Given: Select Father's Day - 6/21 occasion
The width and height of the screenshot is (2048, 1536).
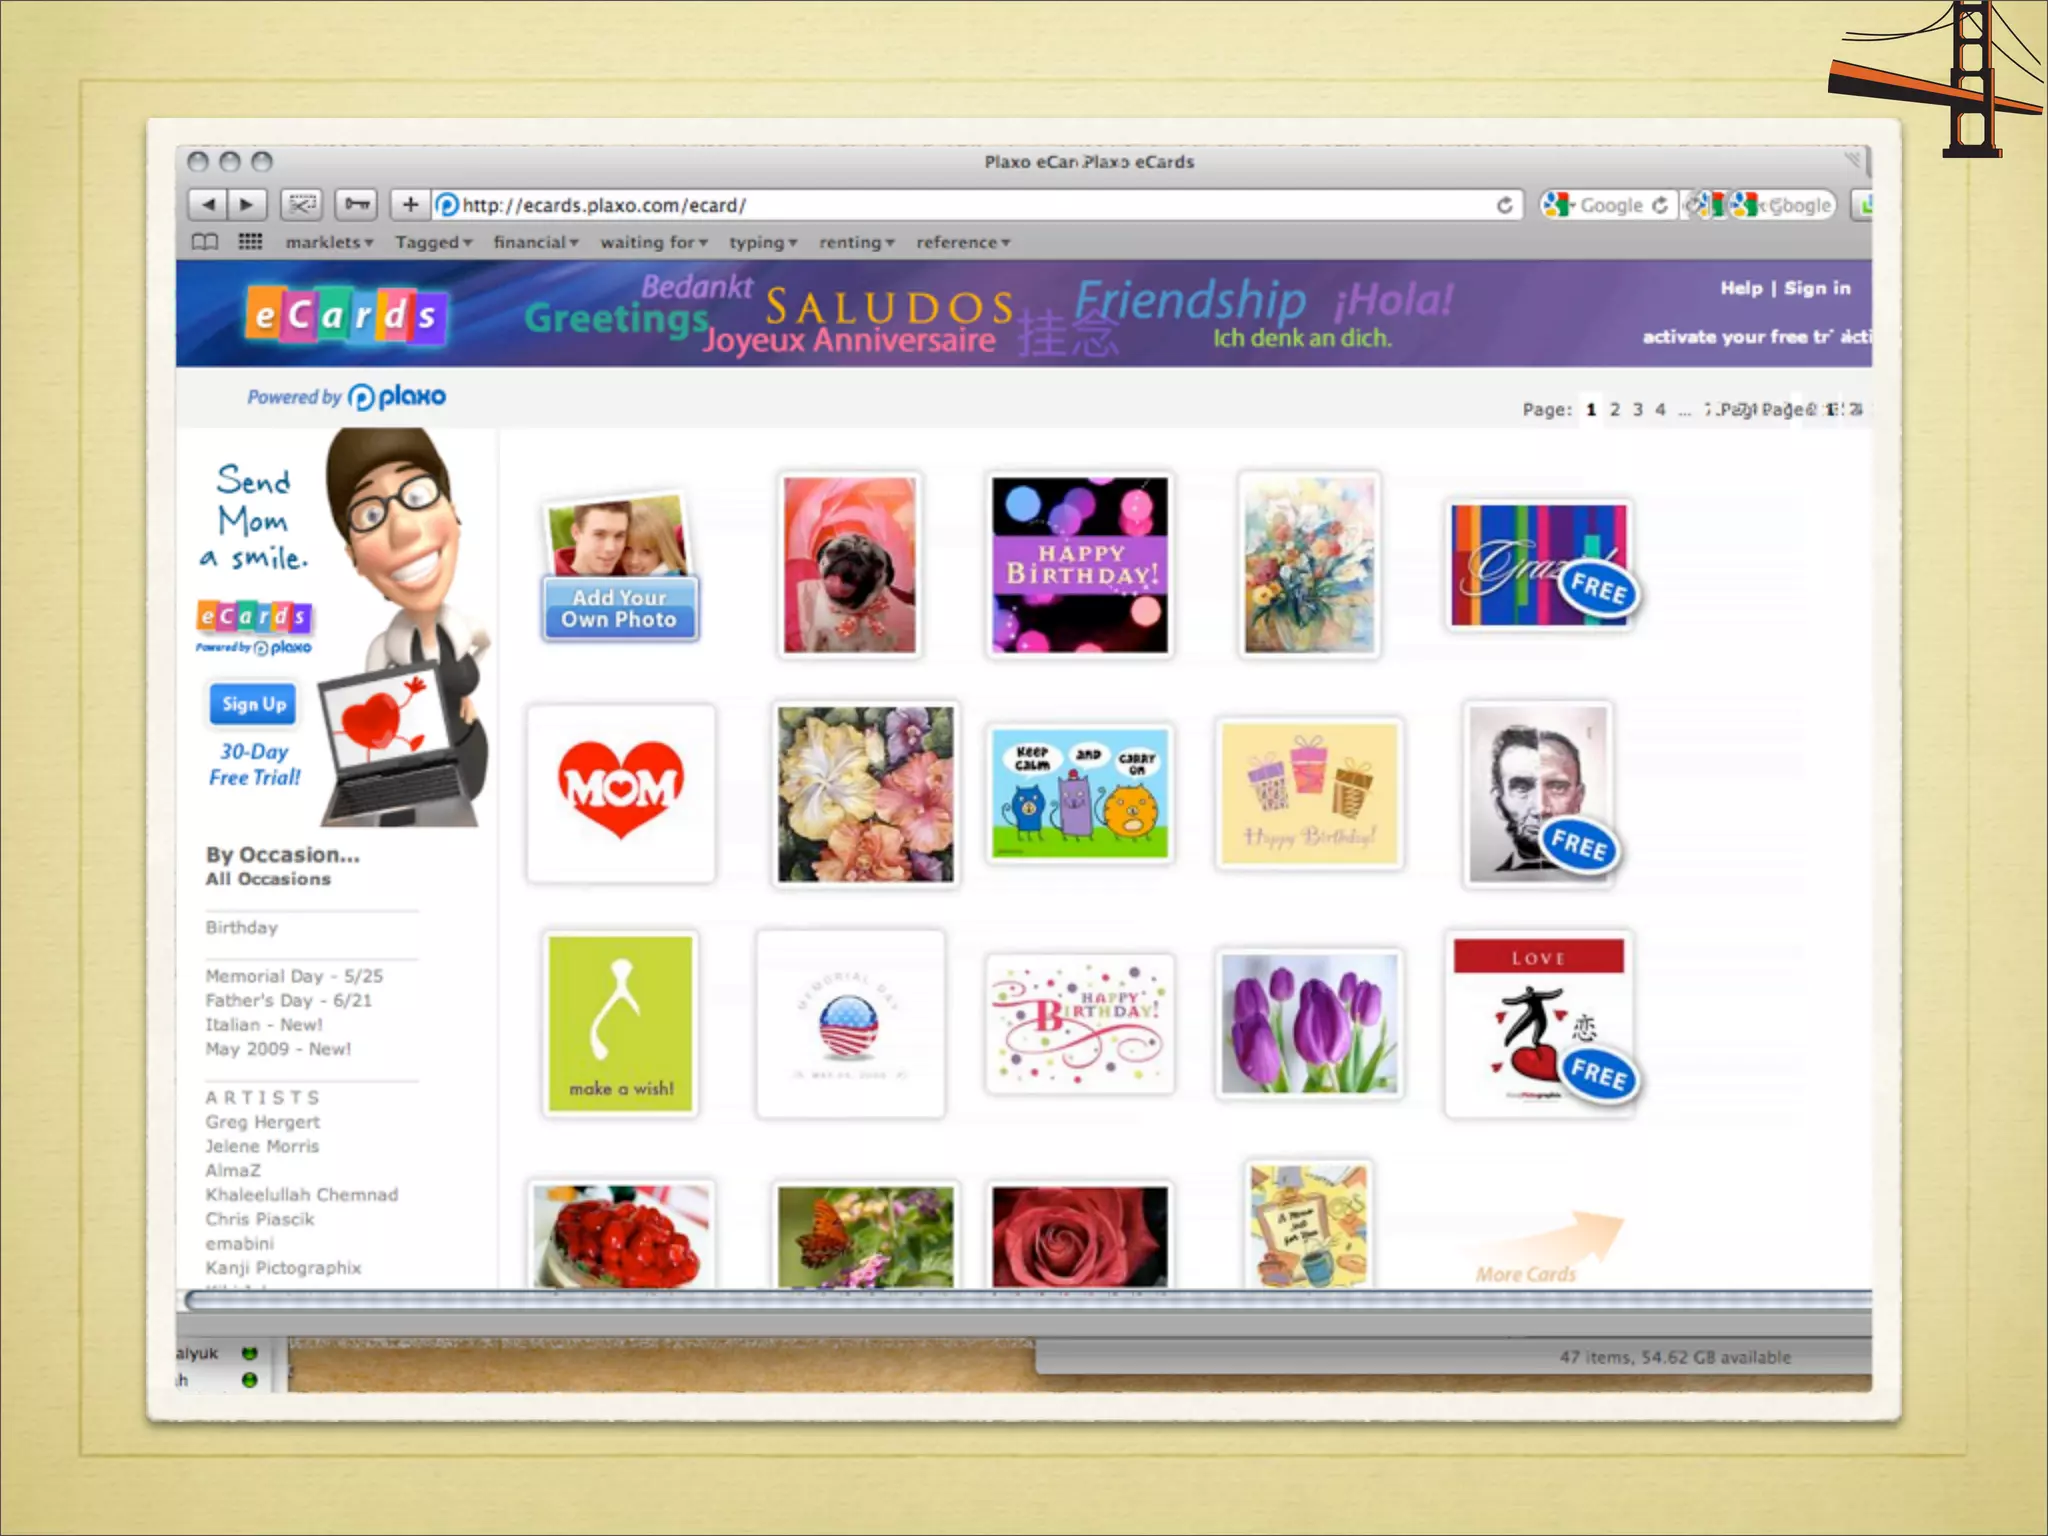Looking at the screenshot, I should pos(288,1000).
